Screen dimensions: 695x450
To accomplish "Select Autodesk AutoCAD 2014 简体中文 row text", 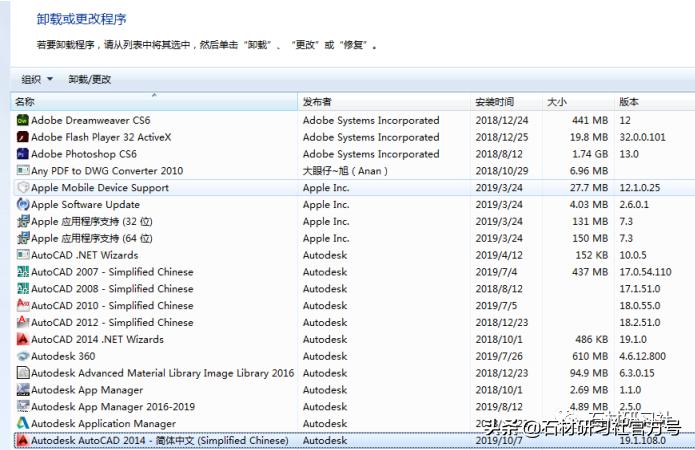I will (x=160, y=440).
